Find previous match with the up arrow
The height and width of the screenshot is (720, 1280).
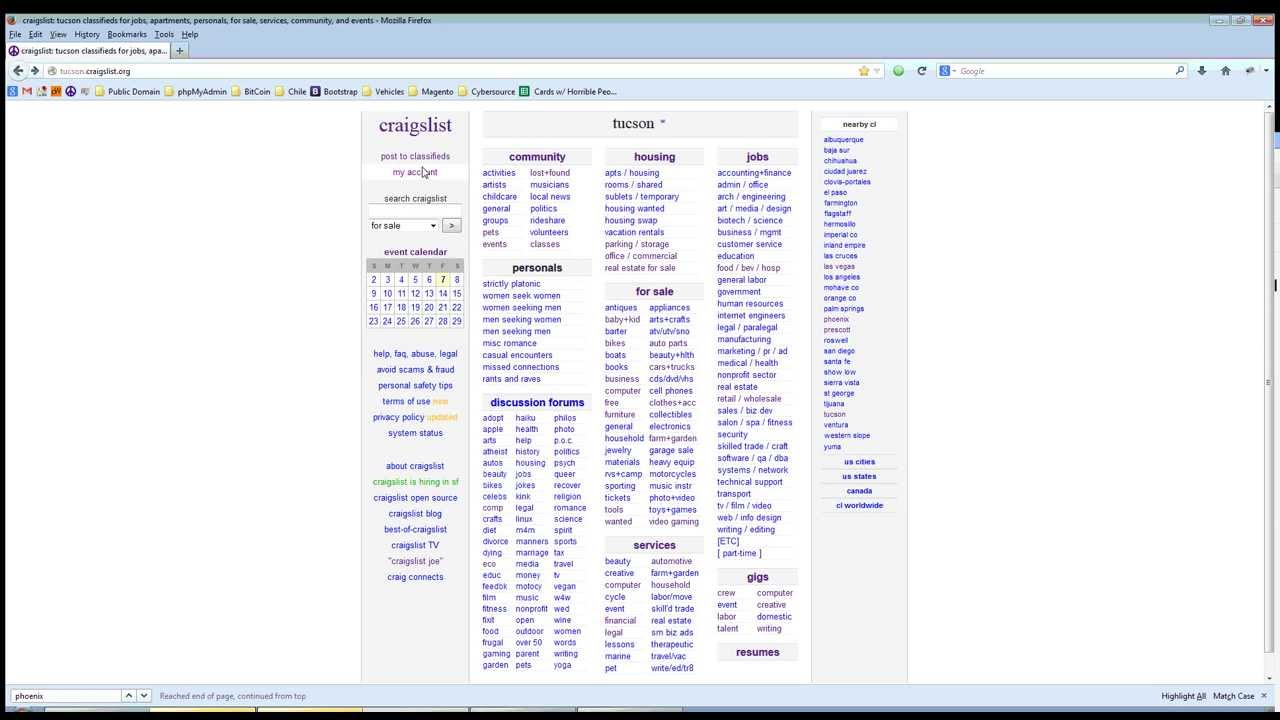(x=128, y=696)
